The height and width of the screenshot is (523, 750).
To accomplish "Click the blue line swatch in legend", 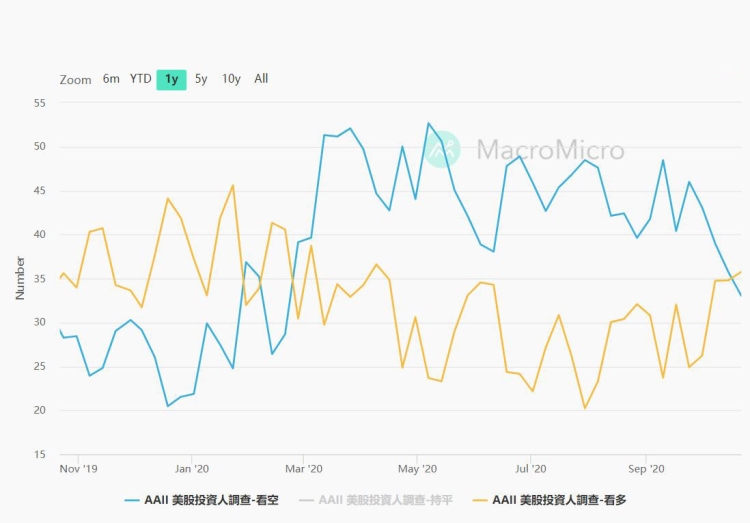I will click(132, 499).
